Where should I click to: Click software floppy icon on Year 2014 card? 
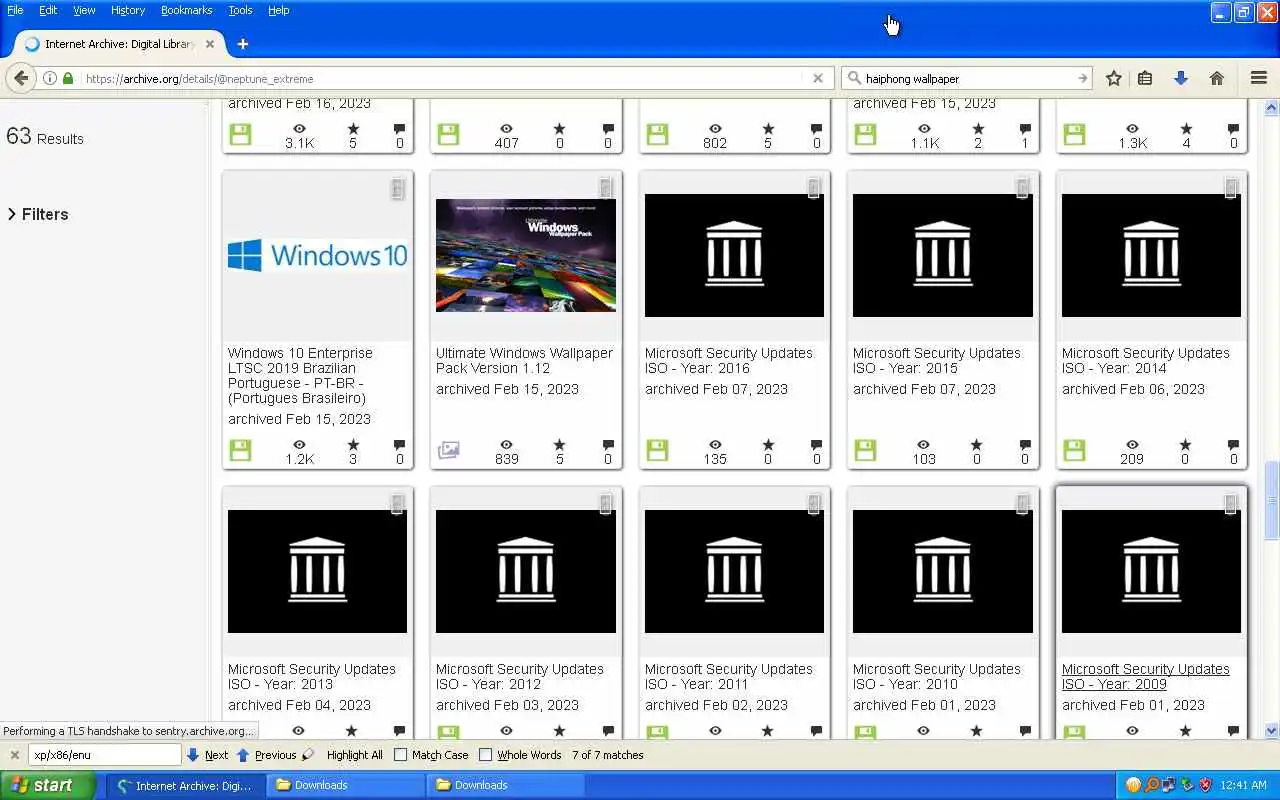pyautogui.click(x=1074, y=450)
